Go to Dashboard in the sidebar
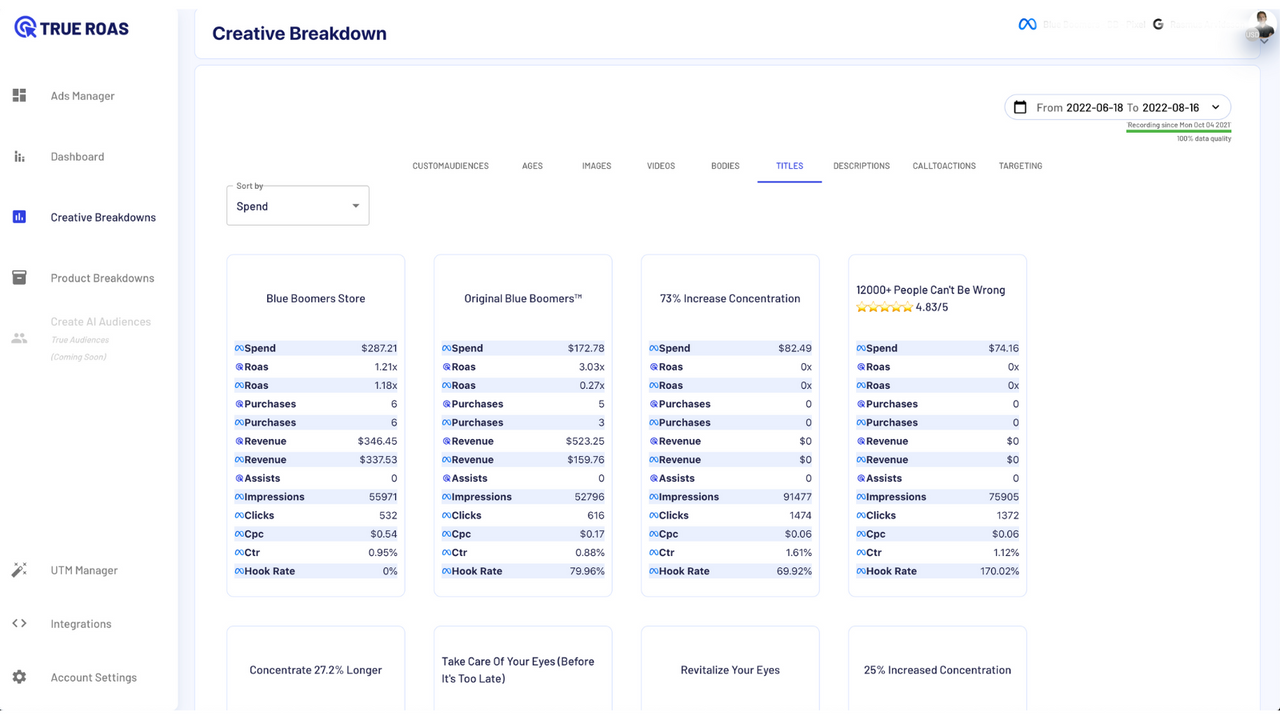Image resolution: width=1280 pixels, height=720 pixels. pos(77,157)
